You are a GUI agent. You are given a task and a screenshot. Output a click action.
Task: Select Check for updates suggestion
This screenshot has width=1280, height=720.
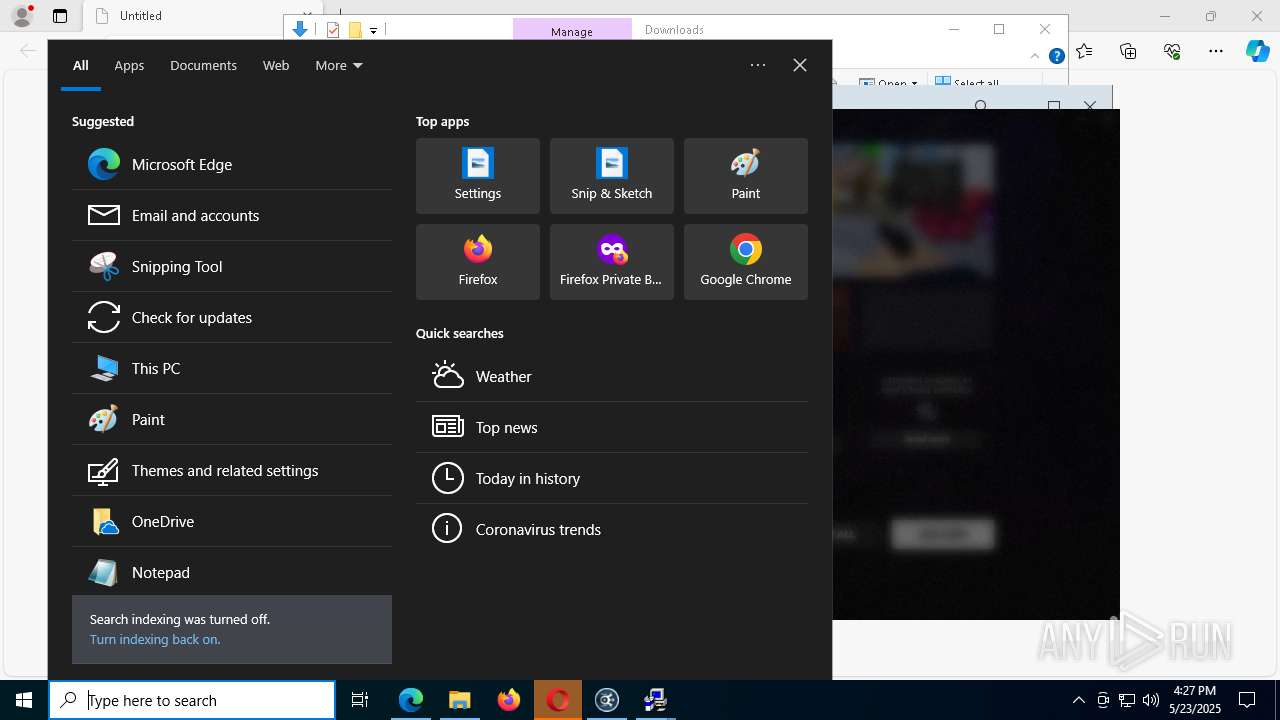pyautogui.click(x=232, y=317)
